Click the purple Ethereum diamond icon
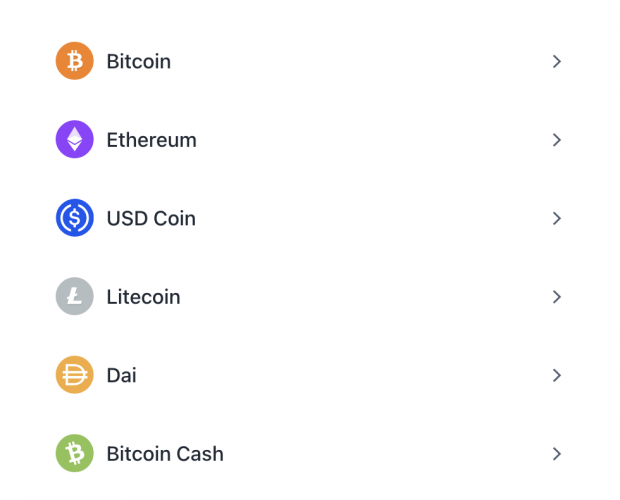Image resolution: width=620 pixels, height=500 pixels. tap(74, 139)
